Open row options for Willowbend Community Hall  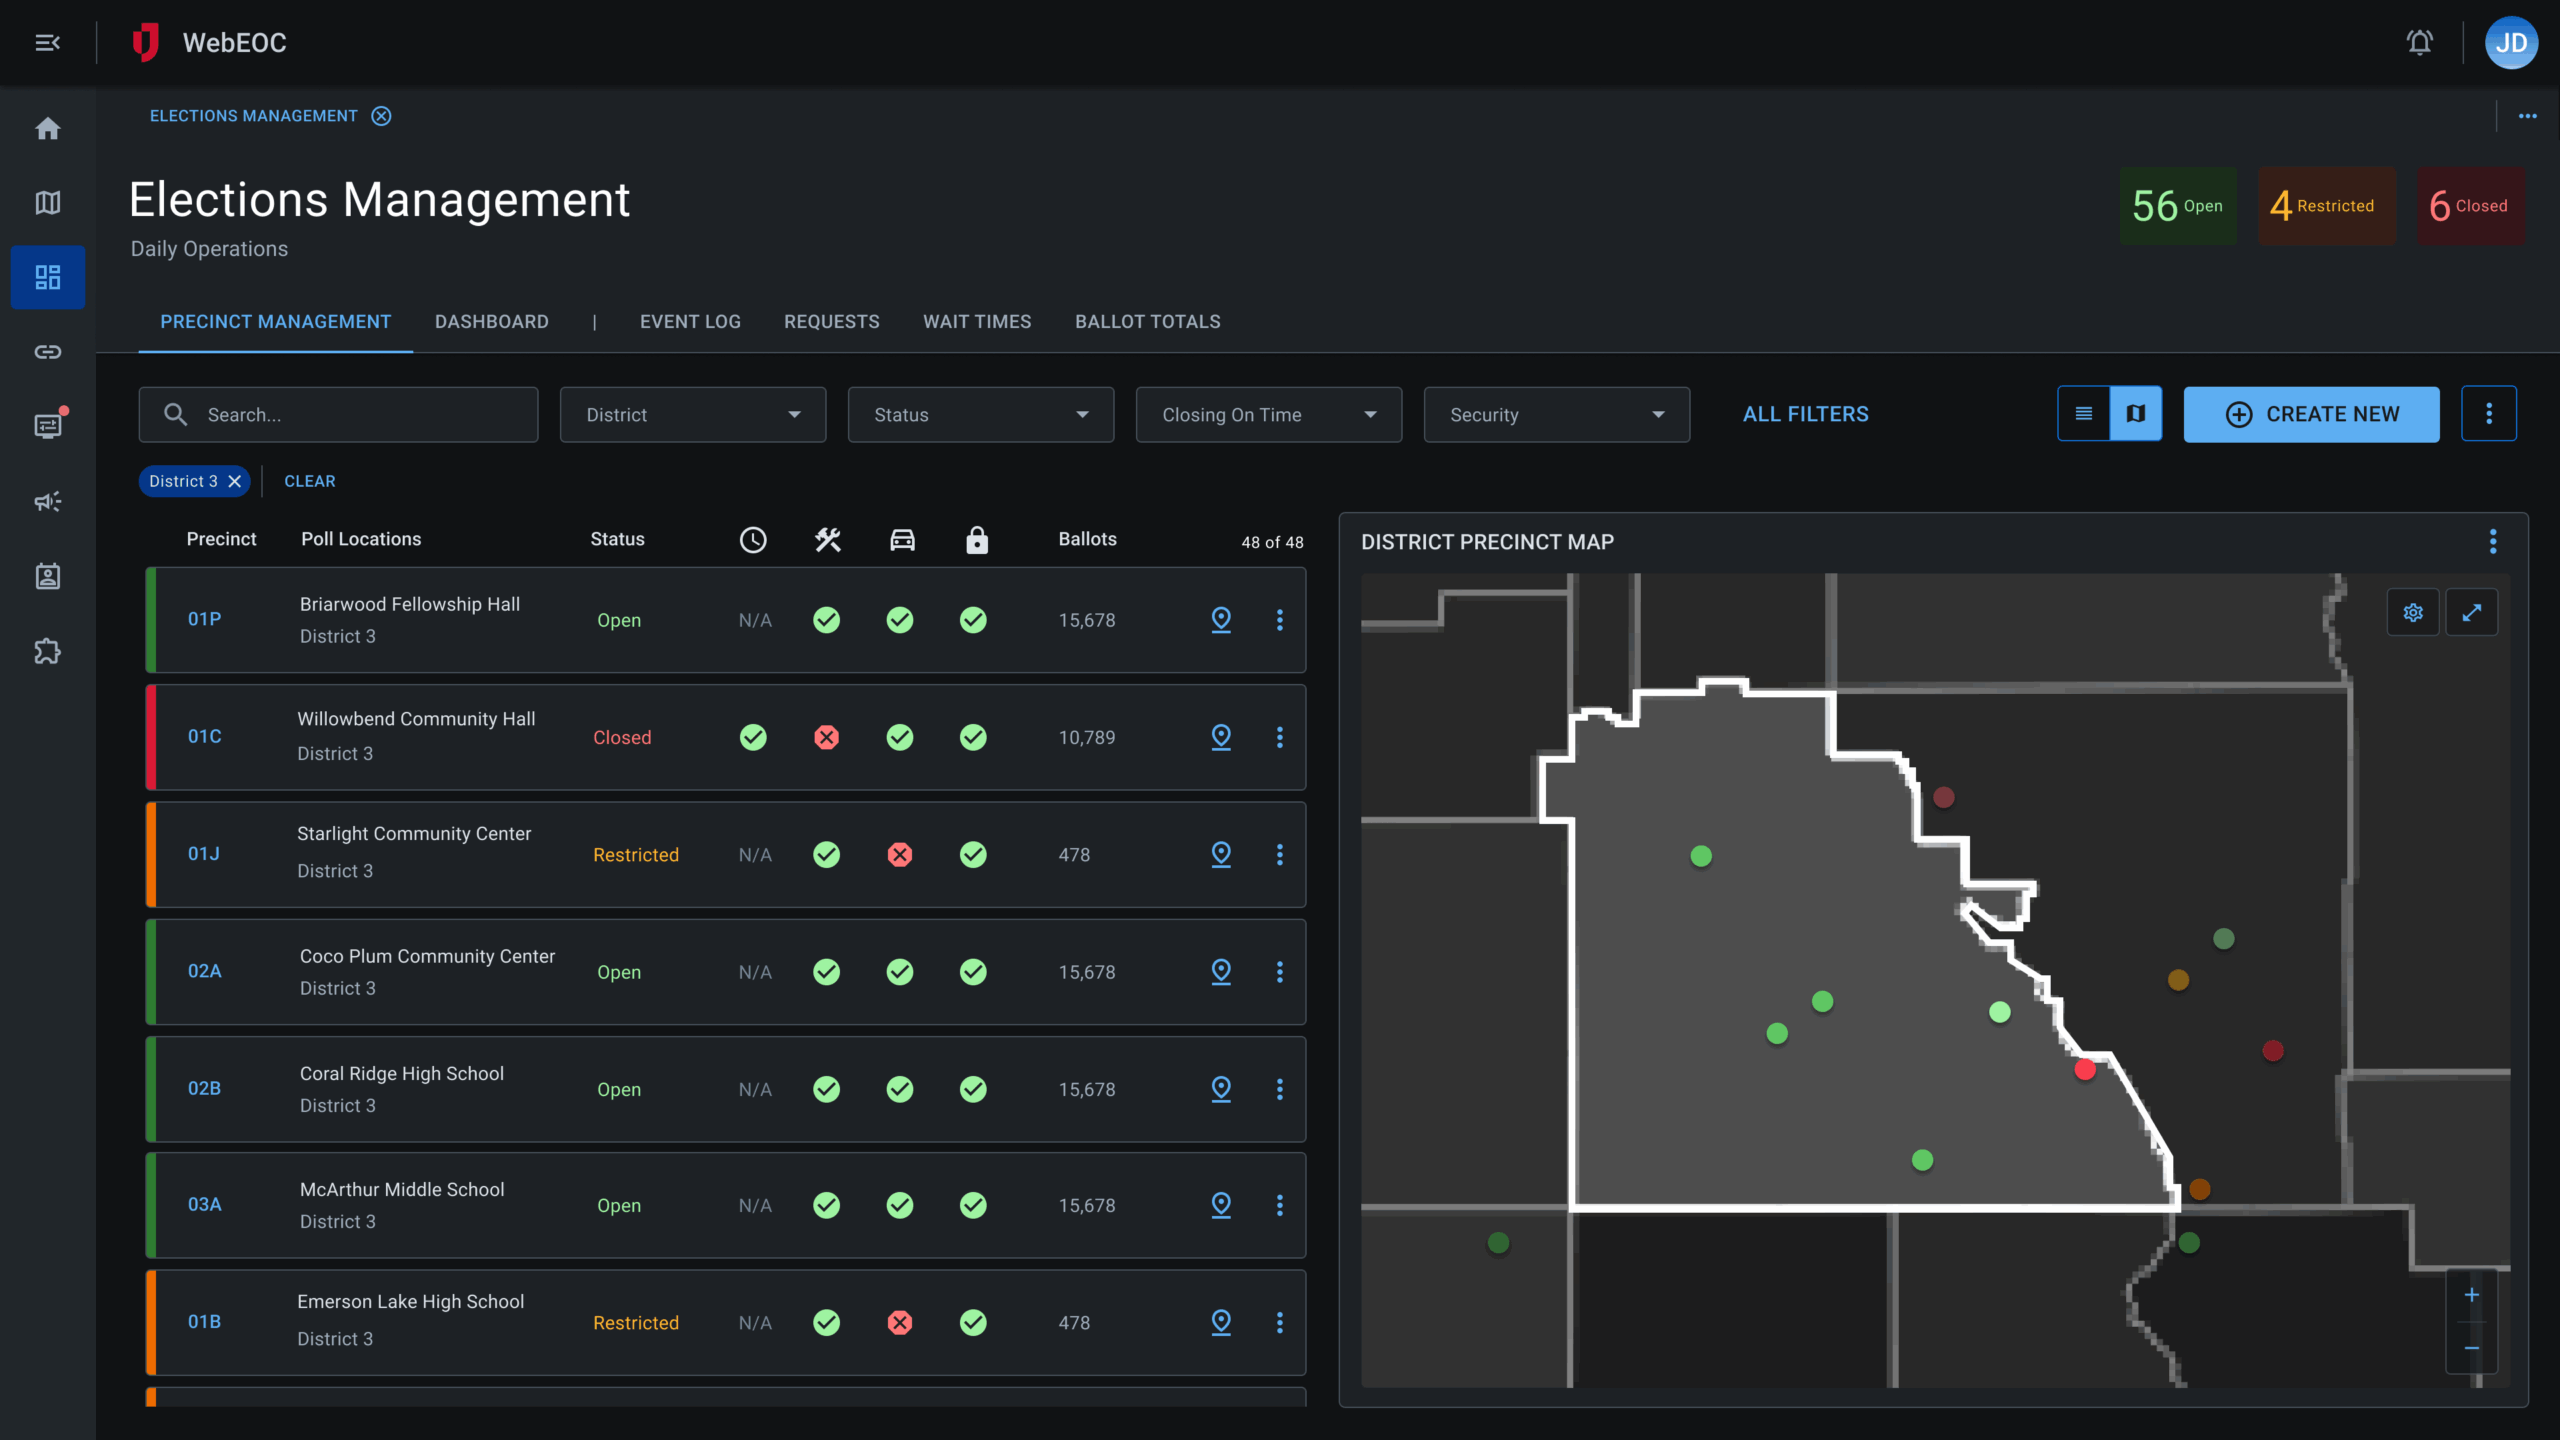pos(1279,737)
